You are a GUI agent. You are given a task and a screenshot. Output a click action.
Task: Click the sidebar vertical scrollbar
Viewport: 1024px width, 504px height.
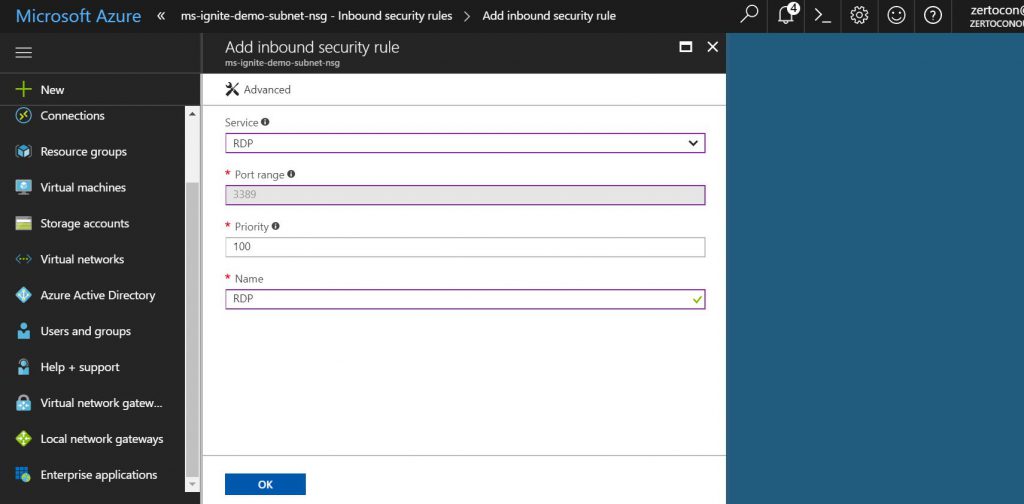192,300
